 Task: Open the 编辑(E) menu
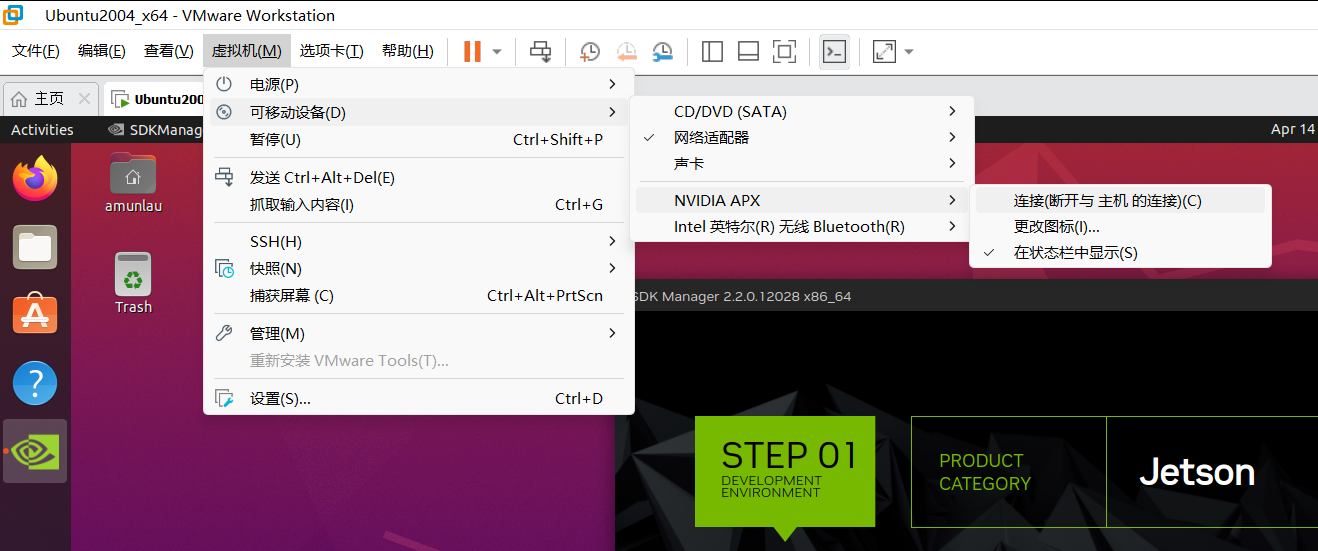(x=102, y=51)
